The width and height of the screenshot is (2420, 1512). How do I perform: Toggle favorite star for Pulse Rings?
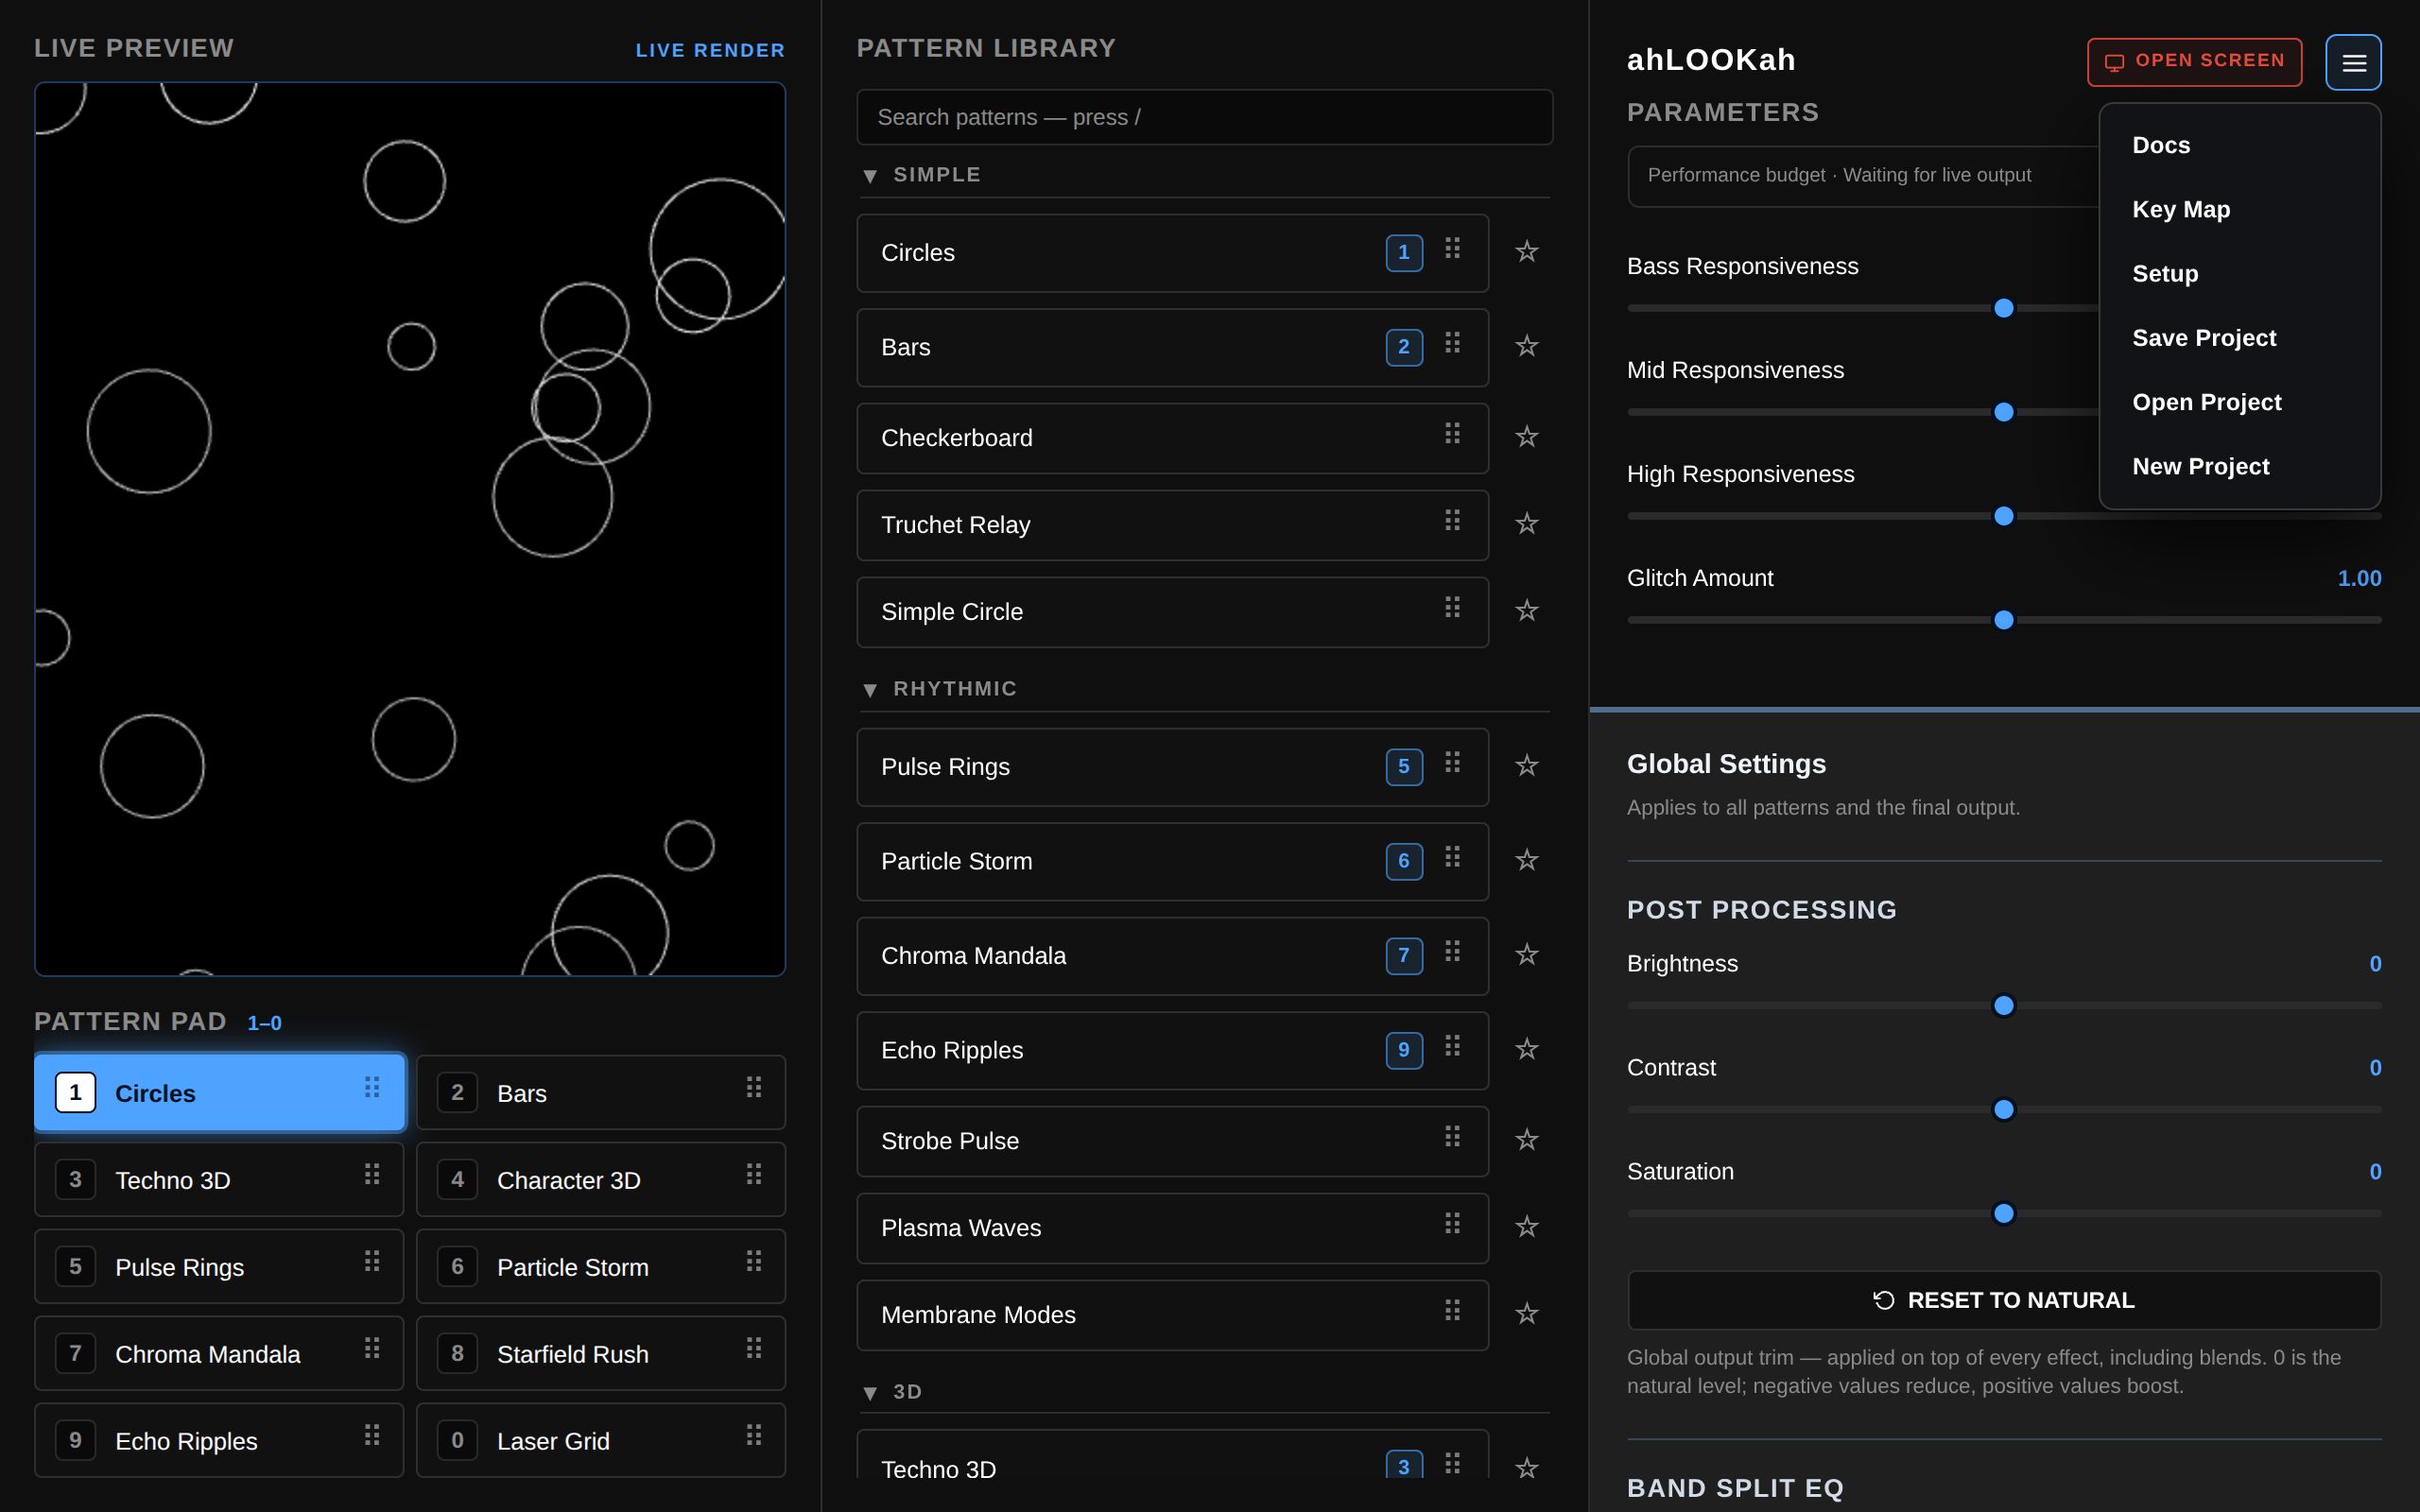(1526, 766)
